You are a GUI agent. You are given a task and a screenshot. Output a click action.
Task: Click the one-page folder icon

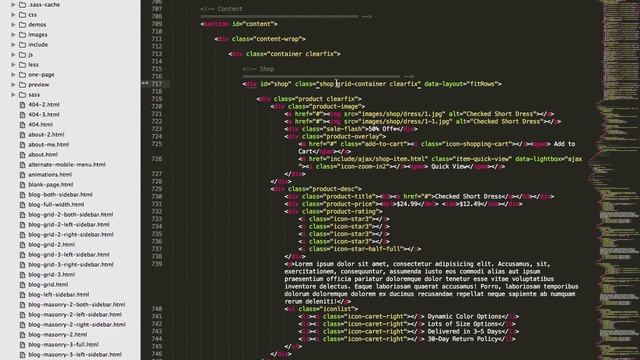(x=23, y=74)
